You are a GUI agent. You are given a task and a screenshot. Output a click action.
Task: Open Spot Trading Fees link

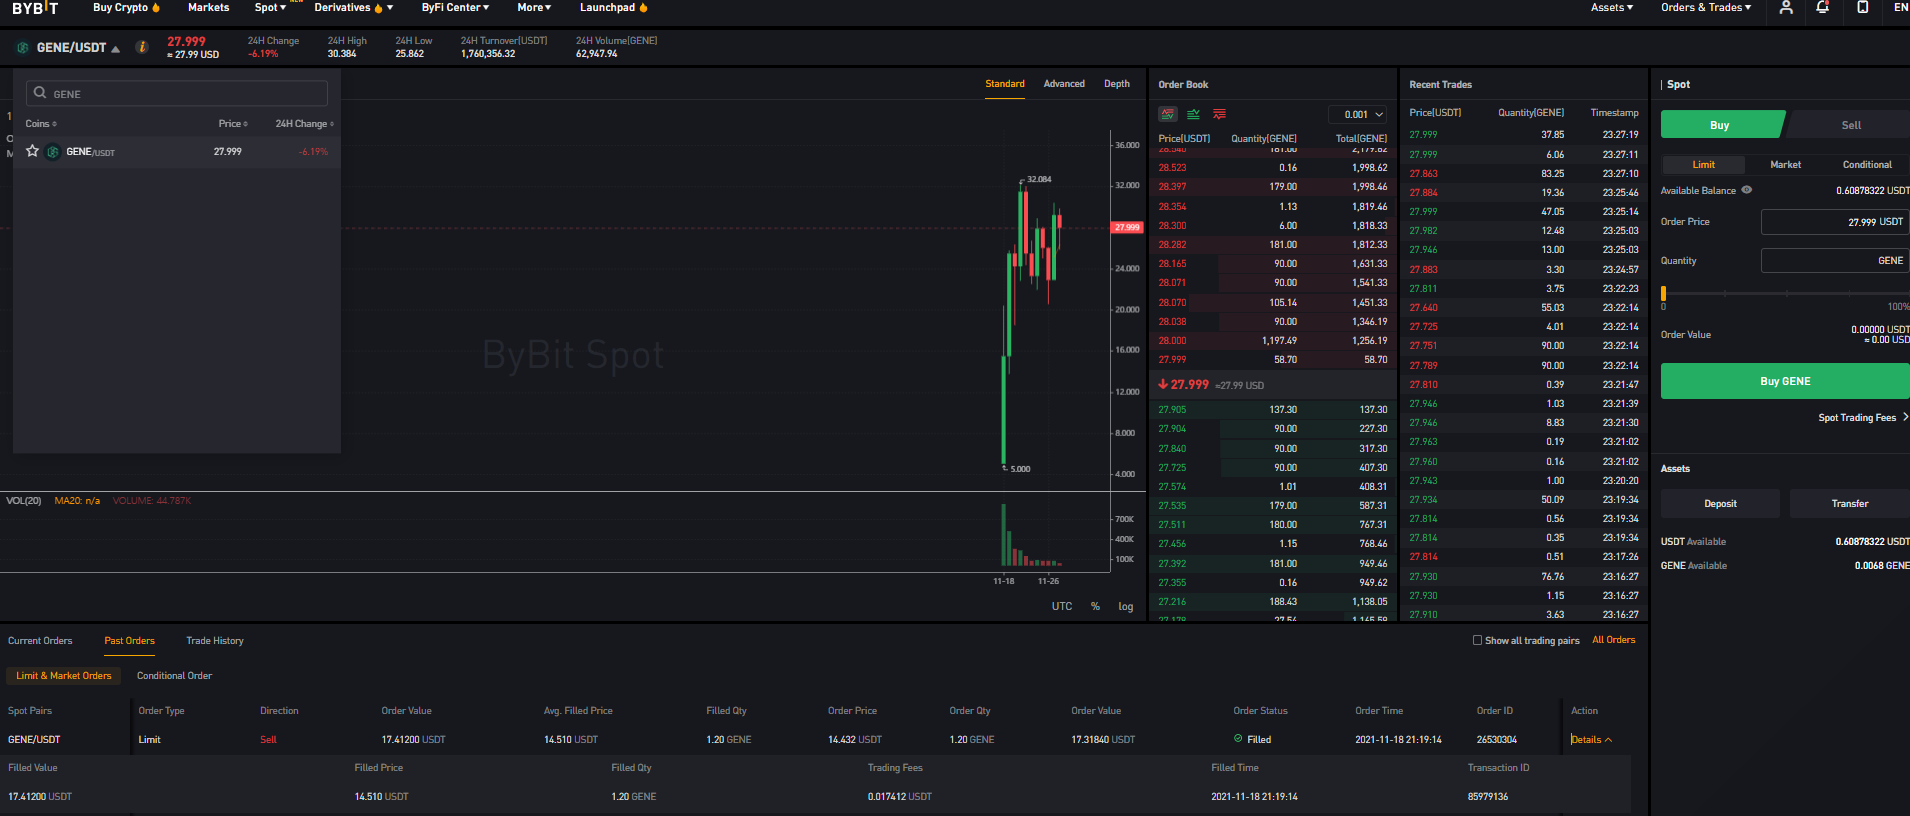1862,418
